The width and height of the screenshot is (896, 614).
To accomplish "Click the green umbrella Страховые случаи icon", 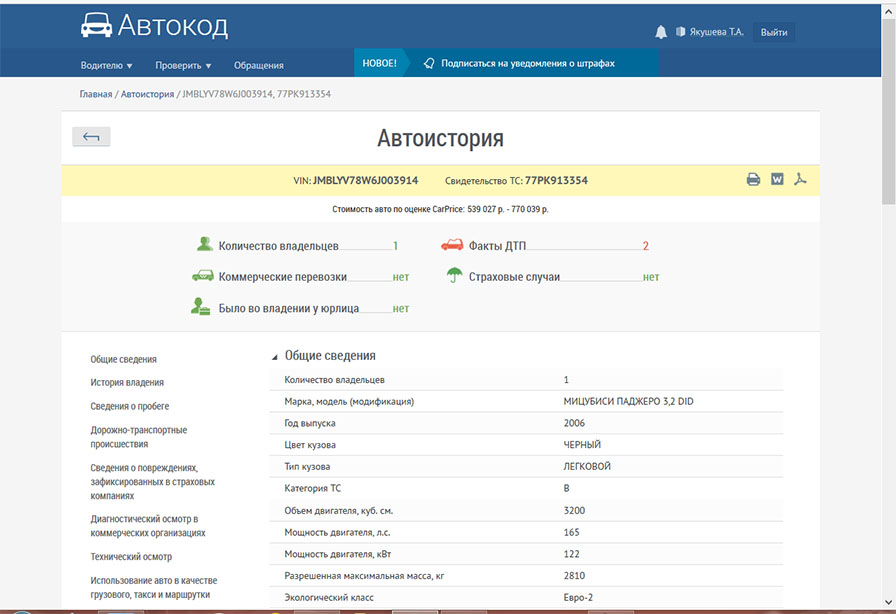I will click(453, 276).
